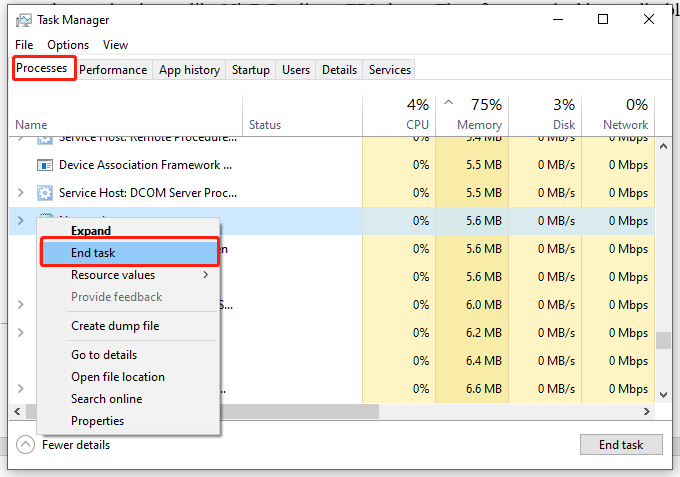Open the Options menu
Image resolution: width=680 pixels, height=477 pixels.
point(68,45)
